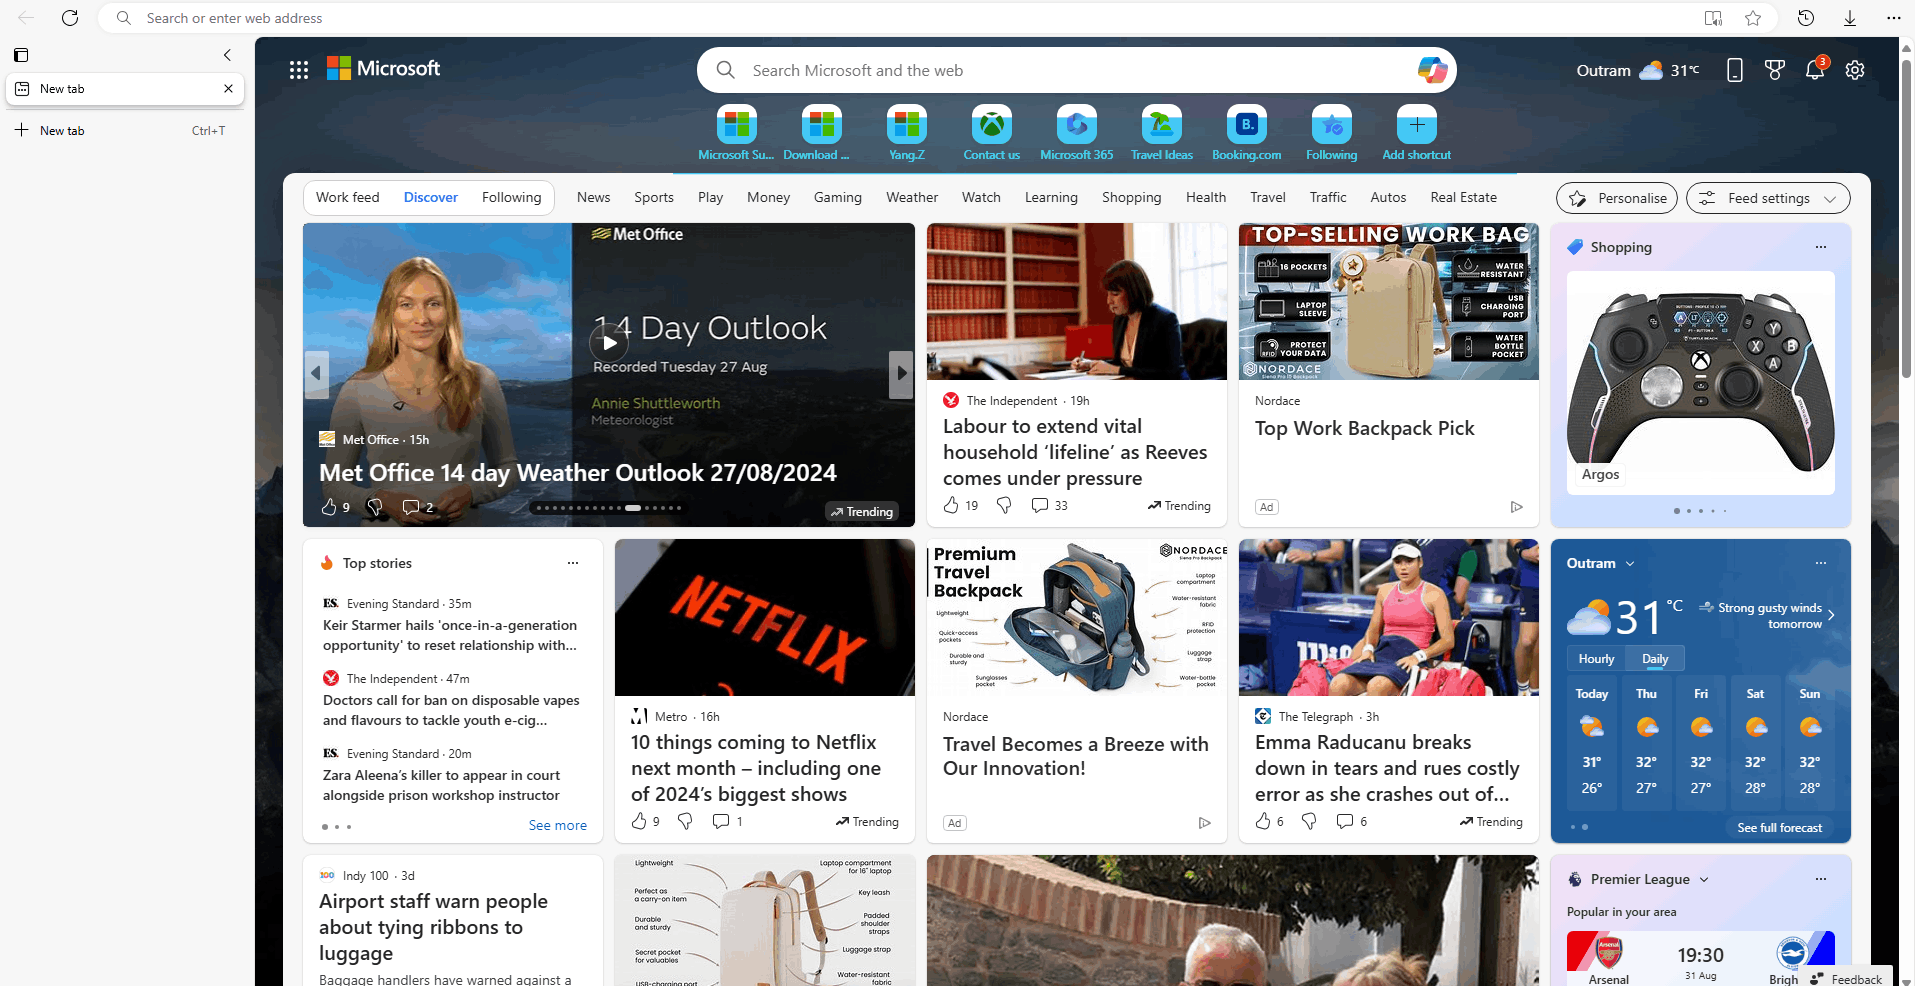The image size is (1915, 986).
Task: Open Top stories card more options
Action: pos(573,563)
